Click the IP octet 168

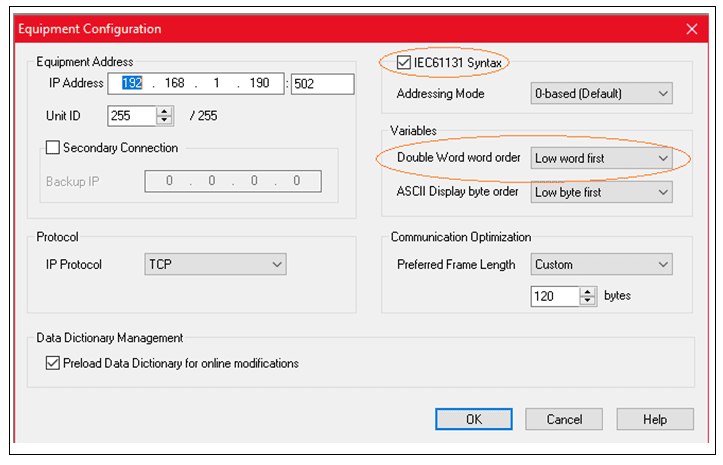[175, 83]
